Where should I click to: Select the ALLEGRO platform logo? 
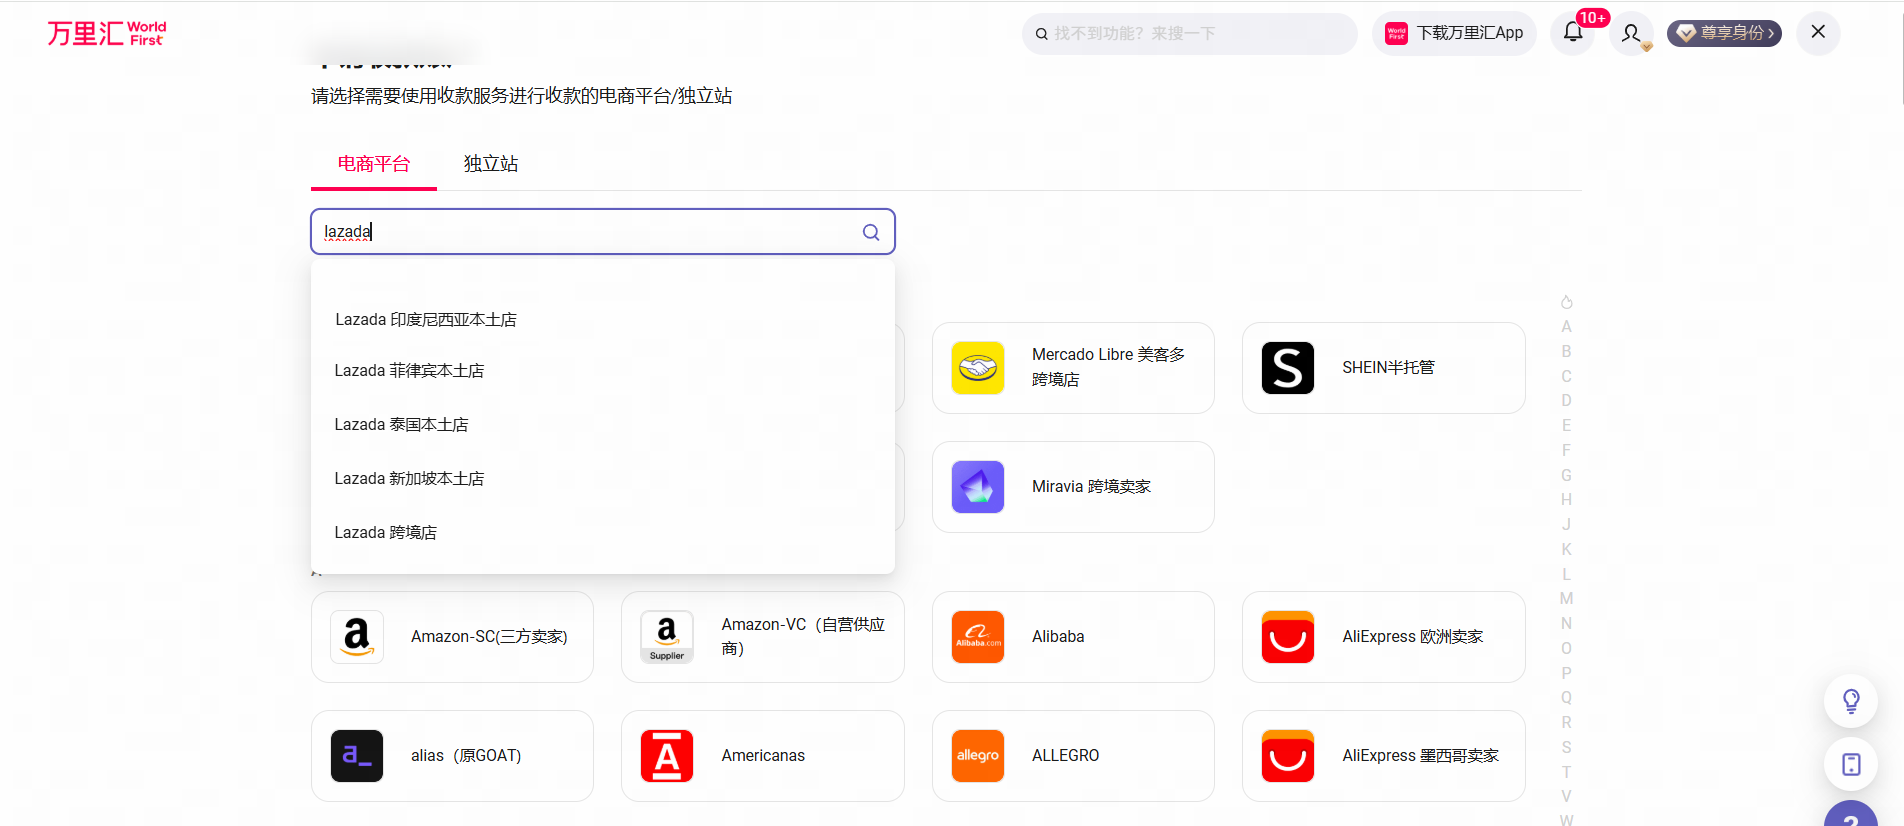click(x=977, y=756)
